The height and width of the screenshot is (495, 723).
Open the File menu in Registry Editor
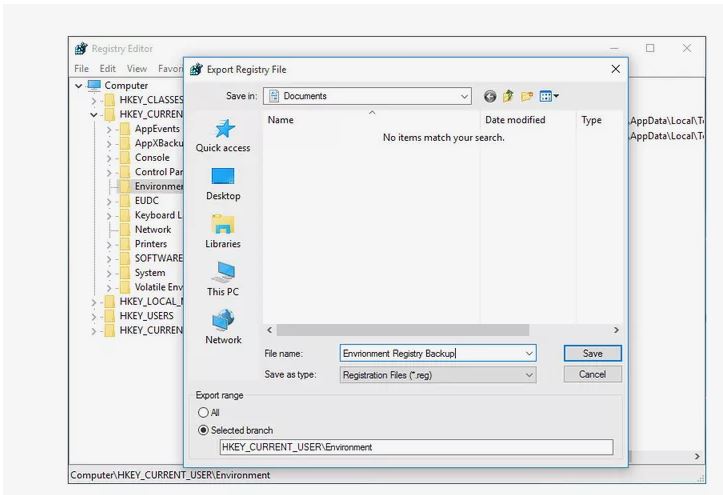(x=82, y=69)
